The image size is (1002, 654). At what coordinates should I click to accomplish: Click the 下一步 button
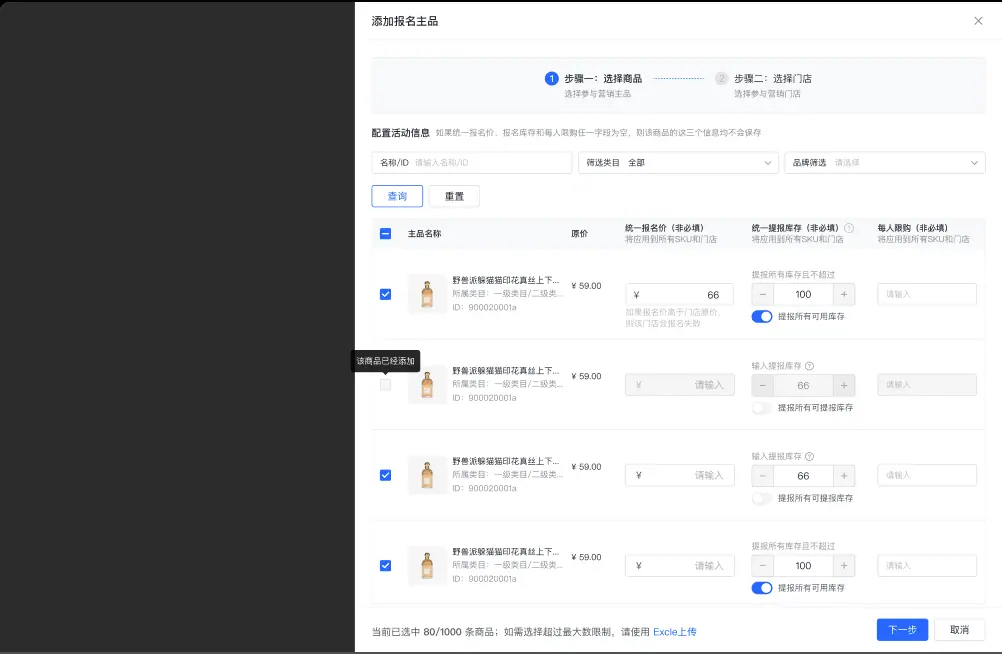902,630
